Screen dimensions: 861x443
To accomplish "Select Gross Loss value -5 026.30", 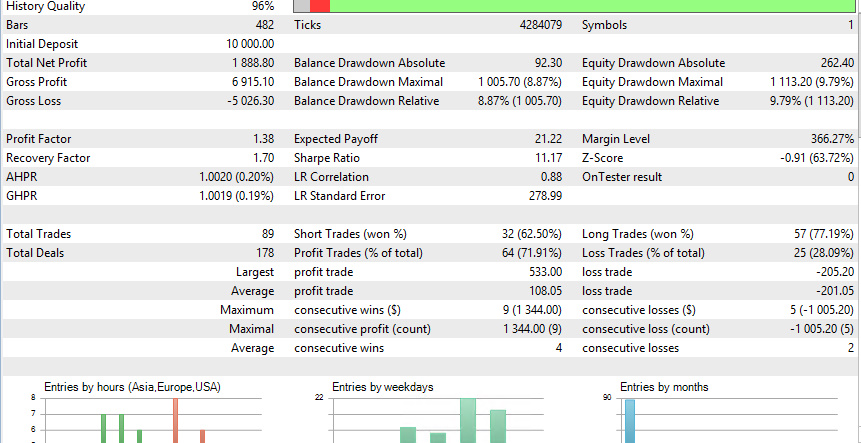I will (251, 101).
